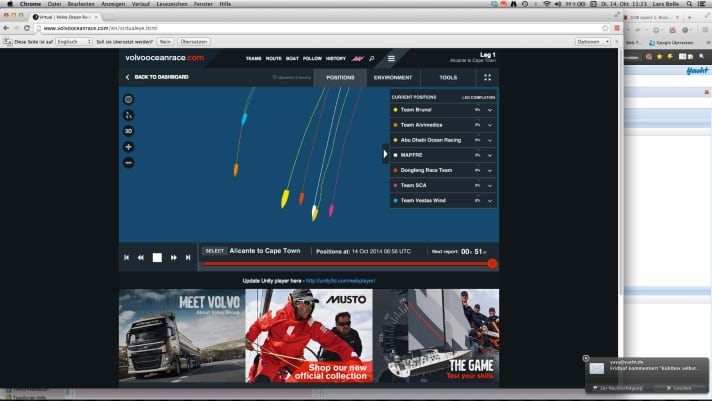Open the Route menu in site header
This screenshot has width=712, height=401.
pos(273,59)
